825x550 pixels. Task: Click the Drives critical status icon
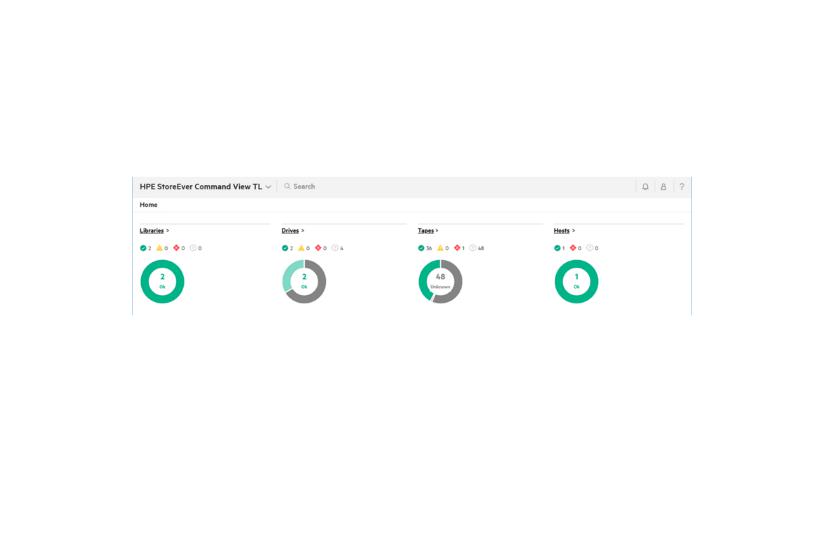click(318, 248)
